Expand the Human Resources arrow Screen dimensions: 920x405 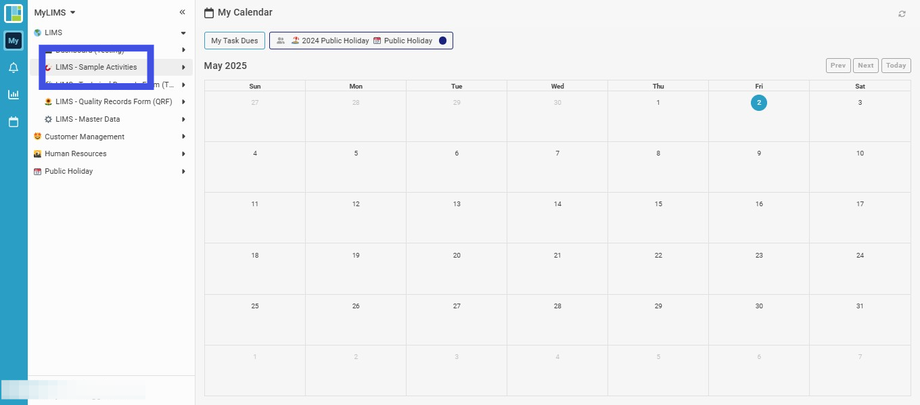(184, 154)
